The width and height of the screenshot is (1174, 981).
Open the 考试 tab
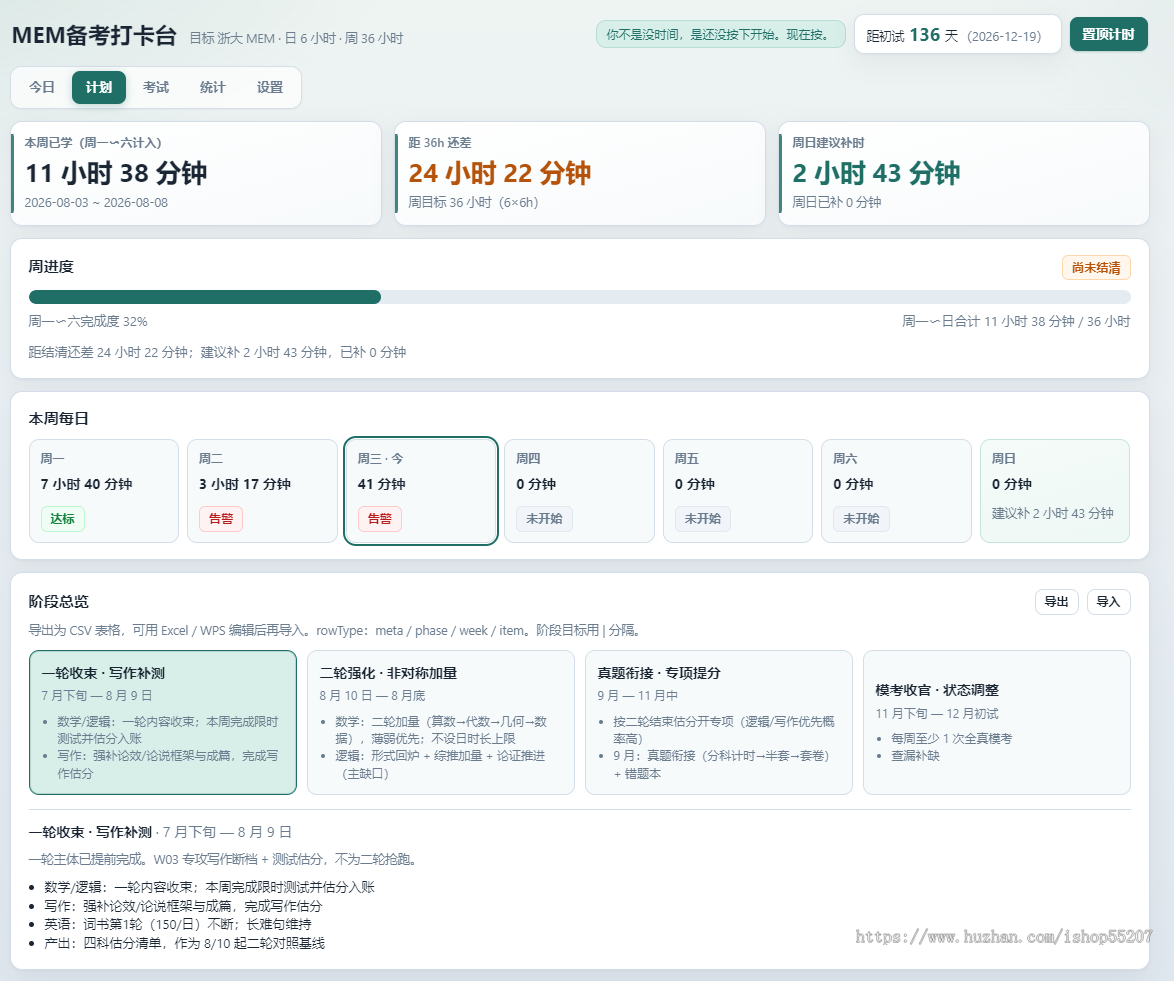[156, 88]
